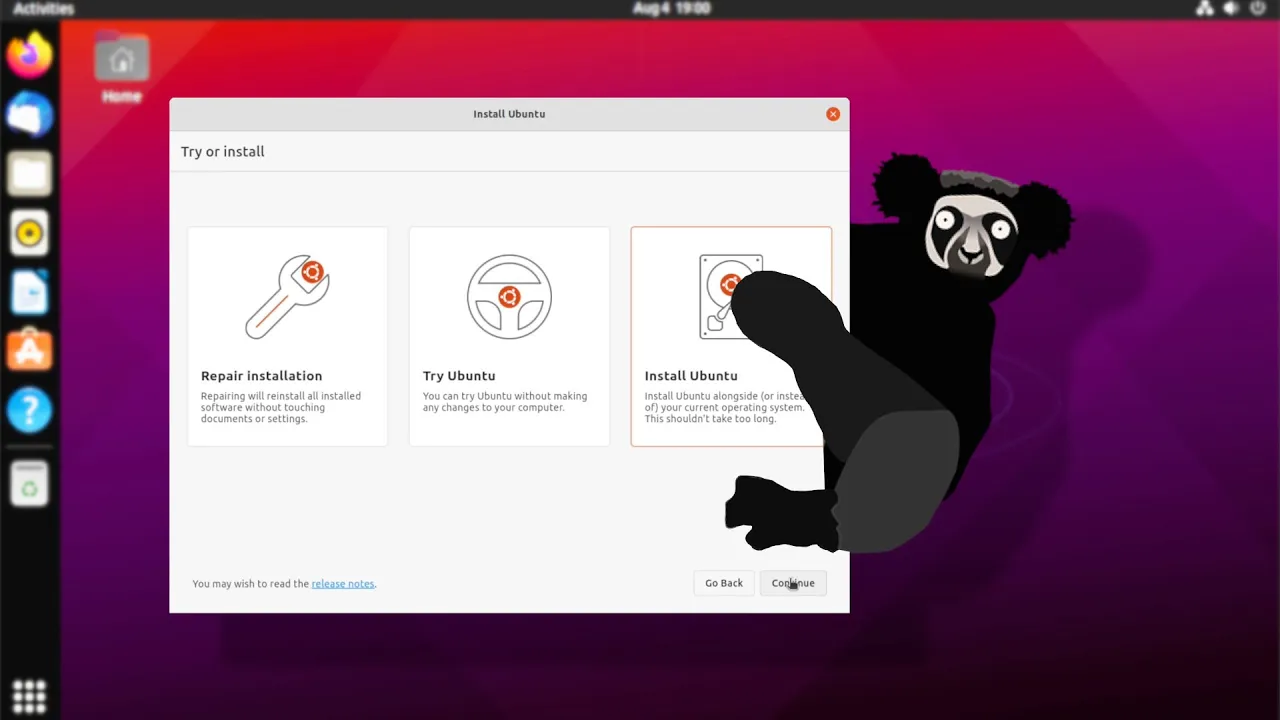1280x720 pixels.
Task: Open the Help icon in dock
Action: 29,410
